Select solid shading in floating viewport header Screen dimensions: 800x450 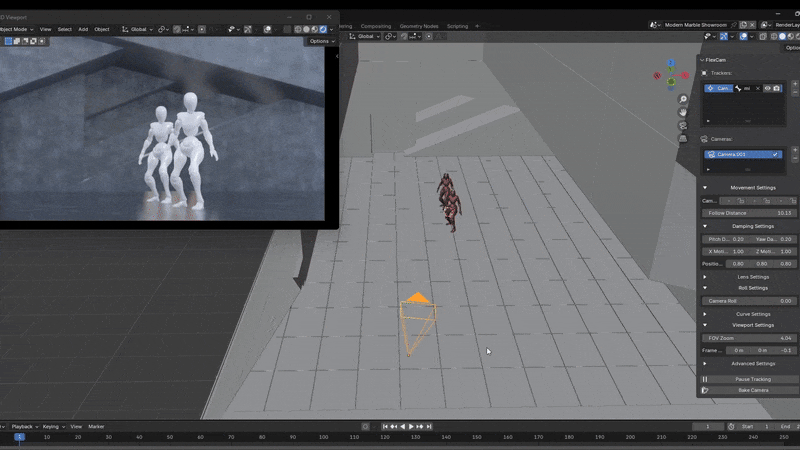click(x=306, y=29)
